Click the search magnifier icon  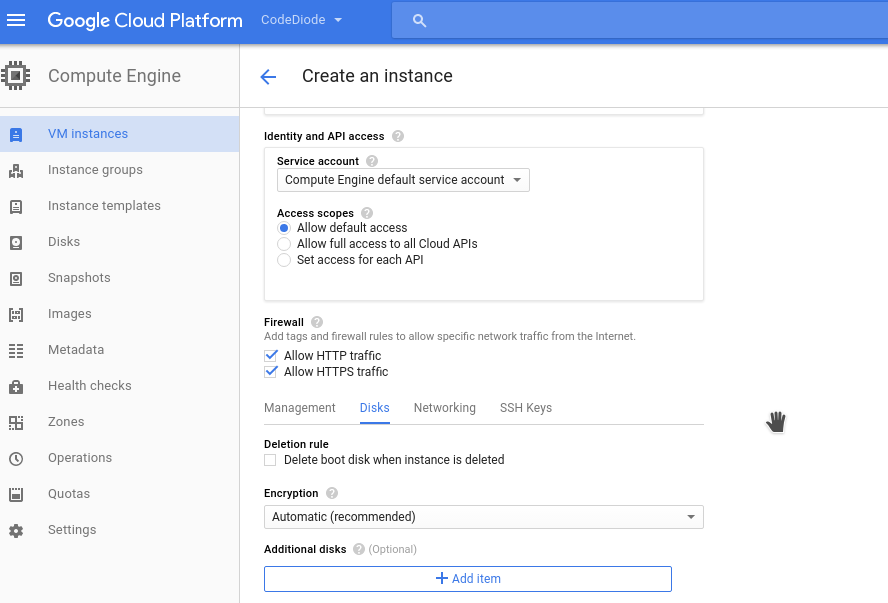click(419, 21)
